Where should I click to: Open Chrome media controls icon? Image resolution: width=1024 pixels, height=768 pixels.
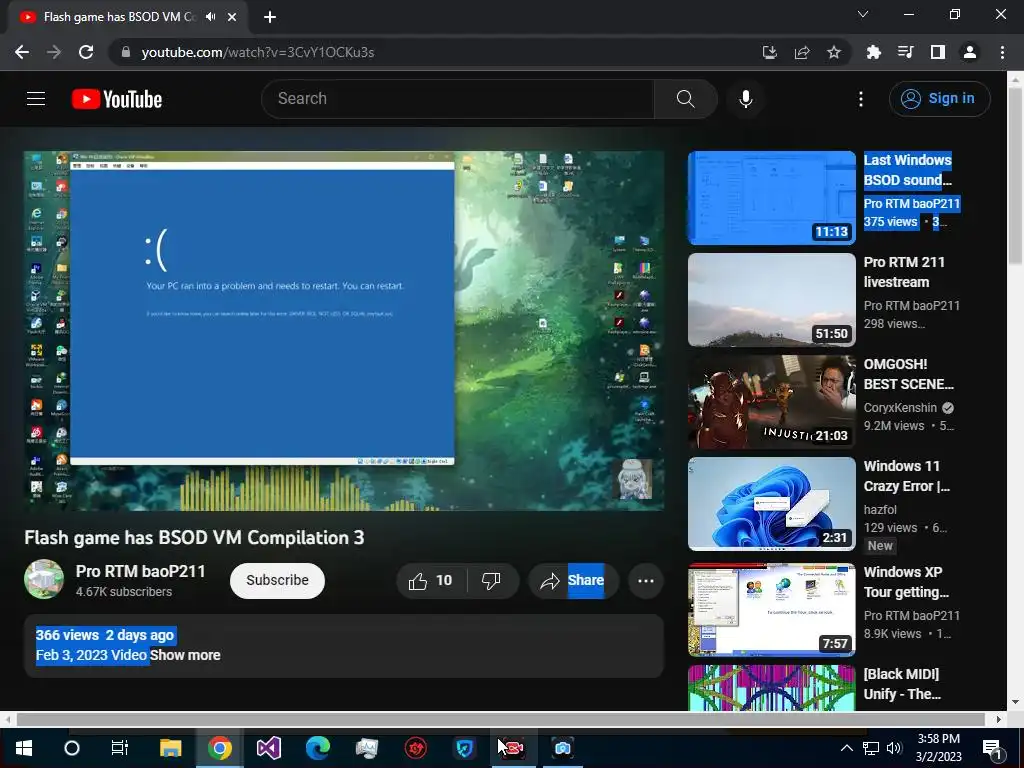(905, 52)
